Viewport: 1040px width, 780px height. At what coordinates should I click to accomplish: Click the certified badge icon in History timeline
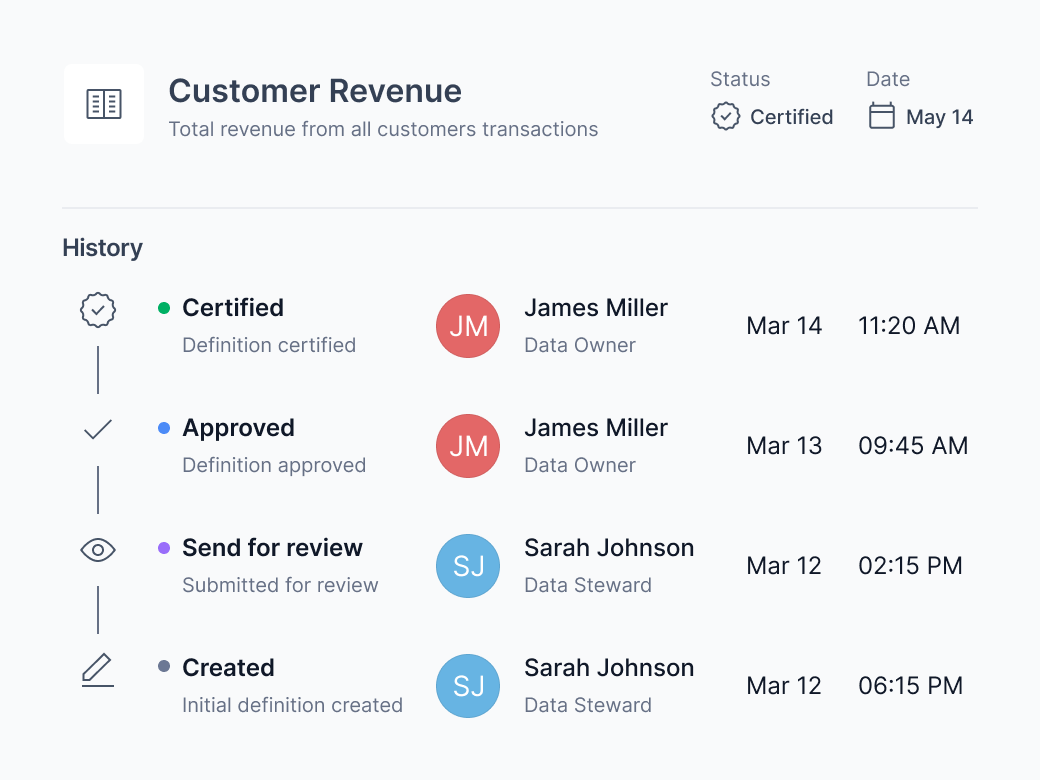coord(98,310)
